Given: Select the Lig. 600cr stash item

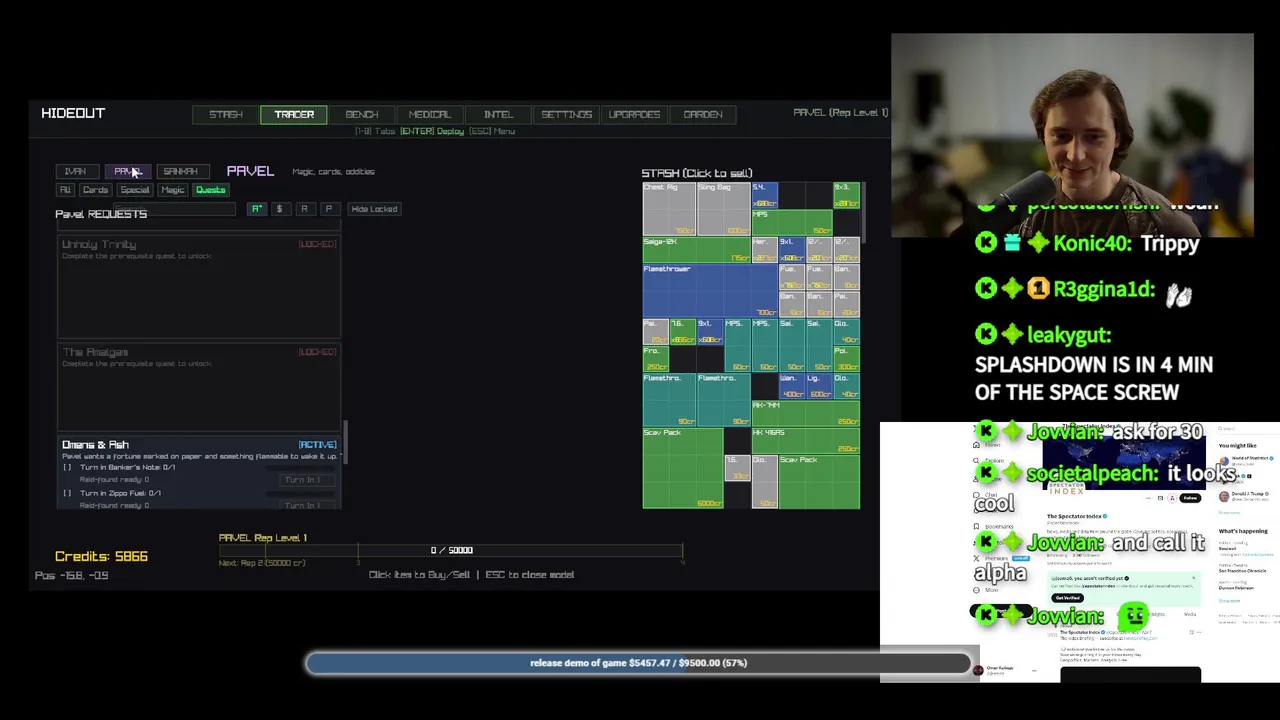Looking at the screenshot, I should point(818,386).
